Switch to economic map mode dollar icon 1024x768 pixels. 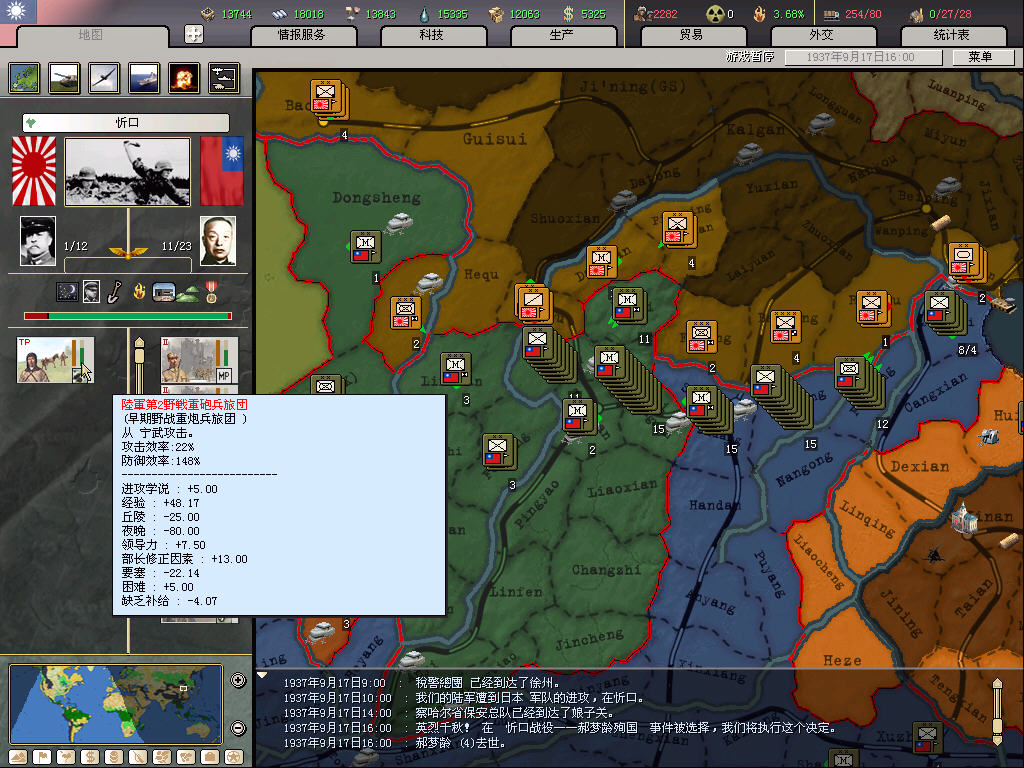pos(90,757)
